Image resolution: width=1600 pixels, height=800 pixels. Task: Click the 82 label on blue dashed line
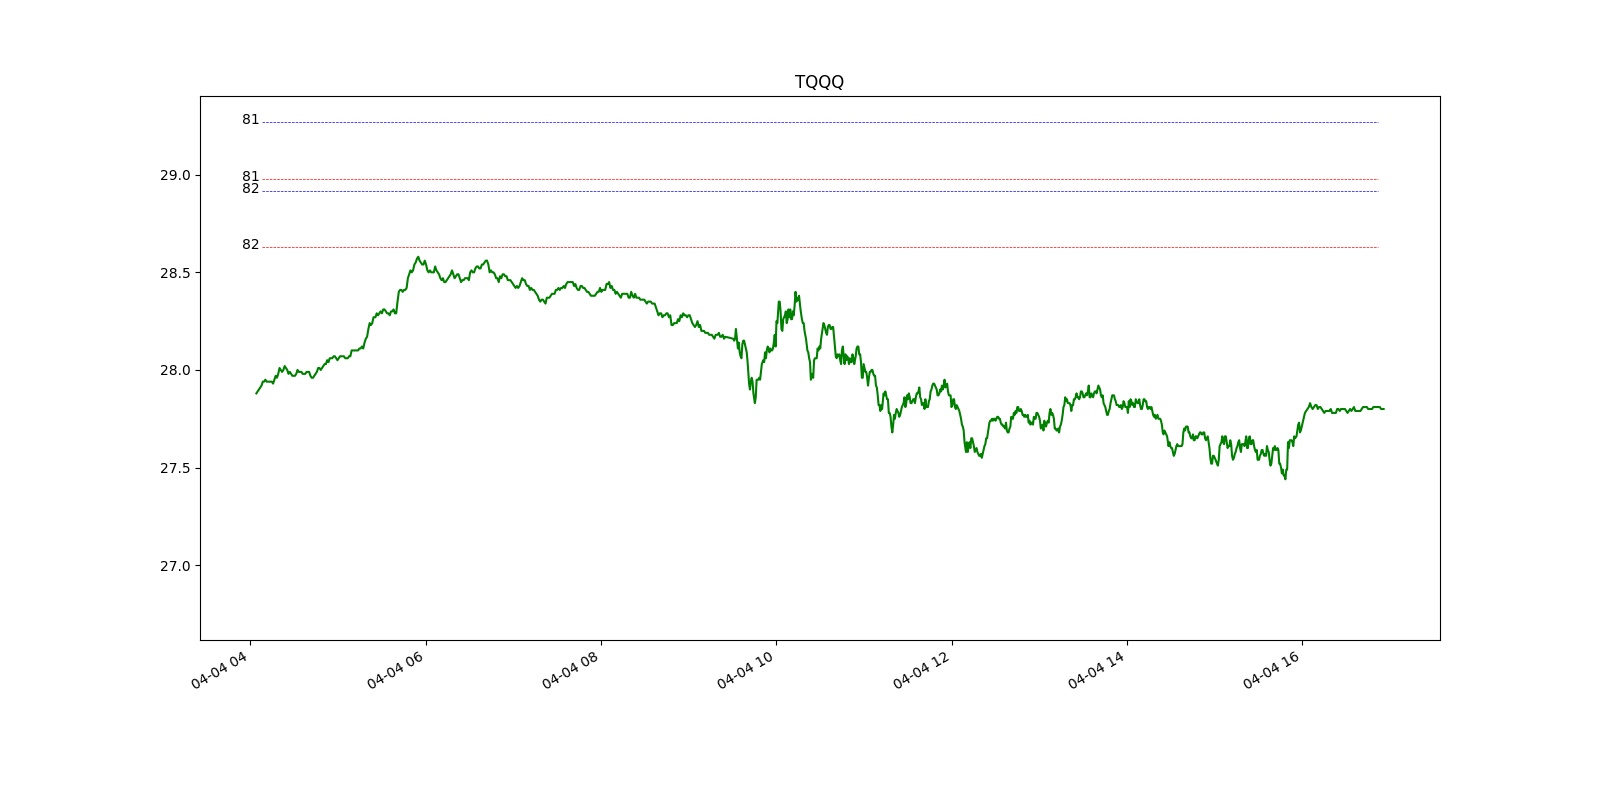click(250, 189)
